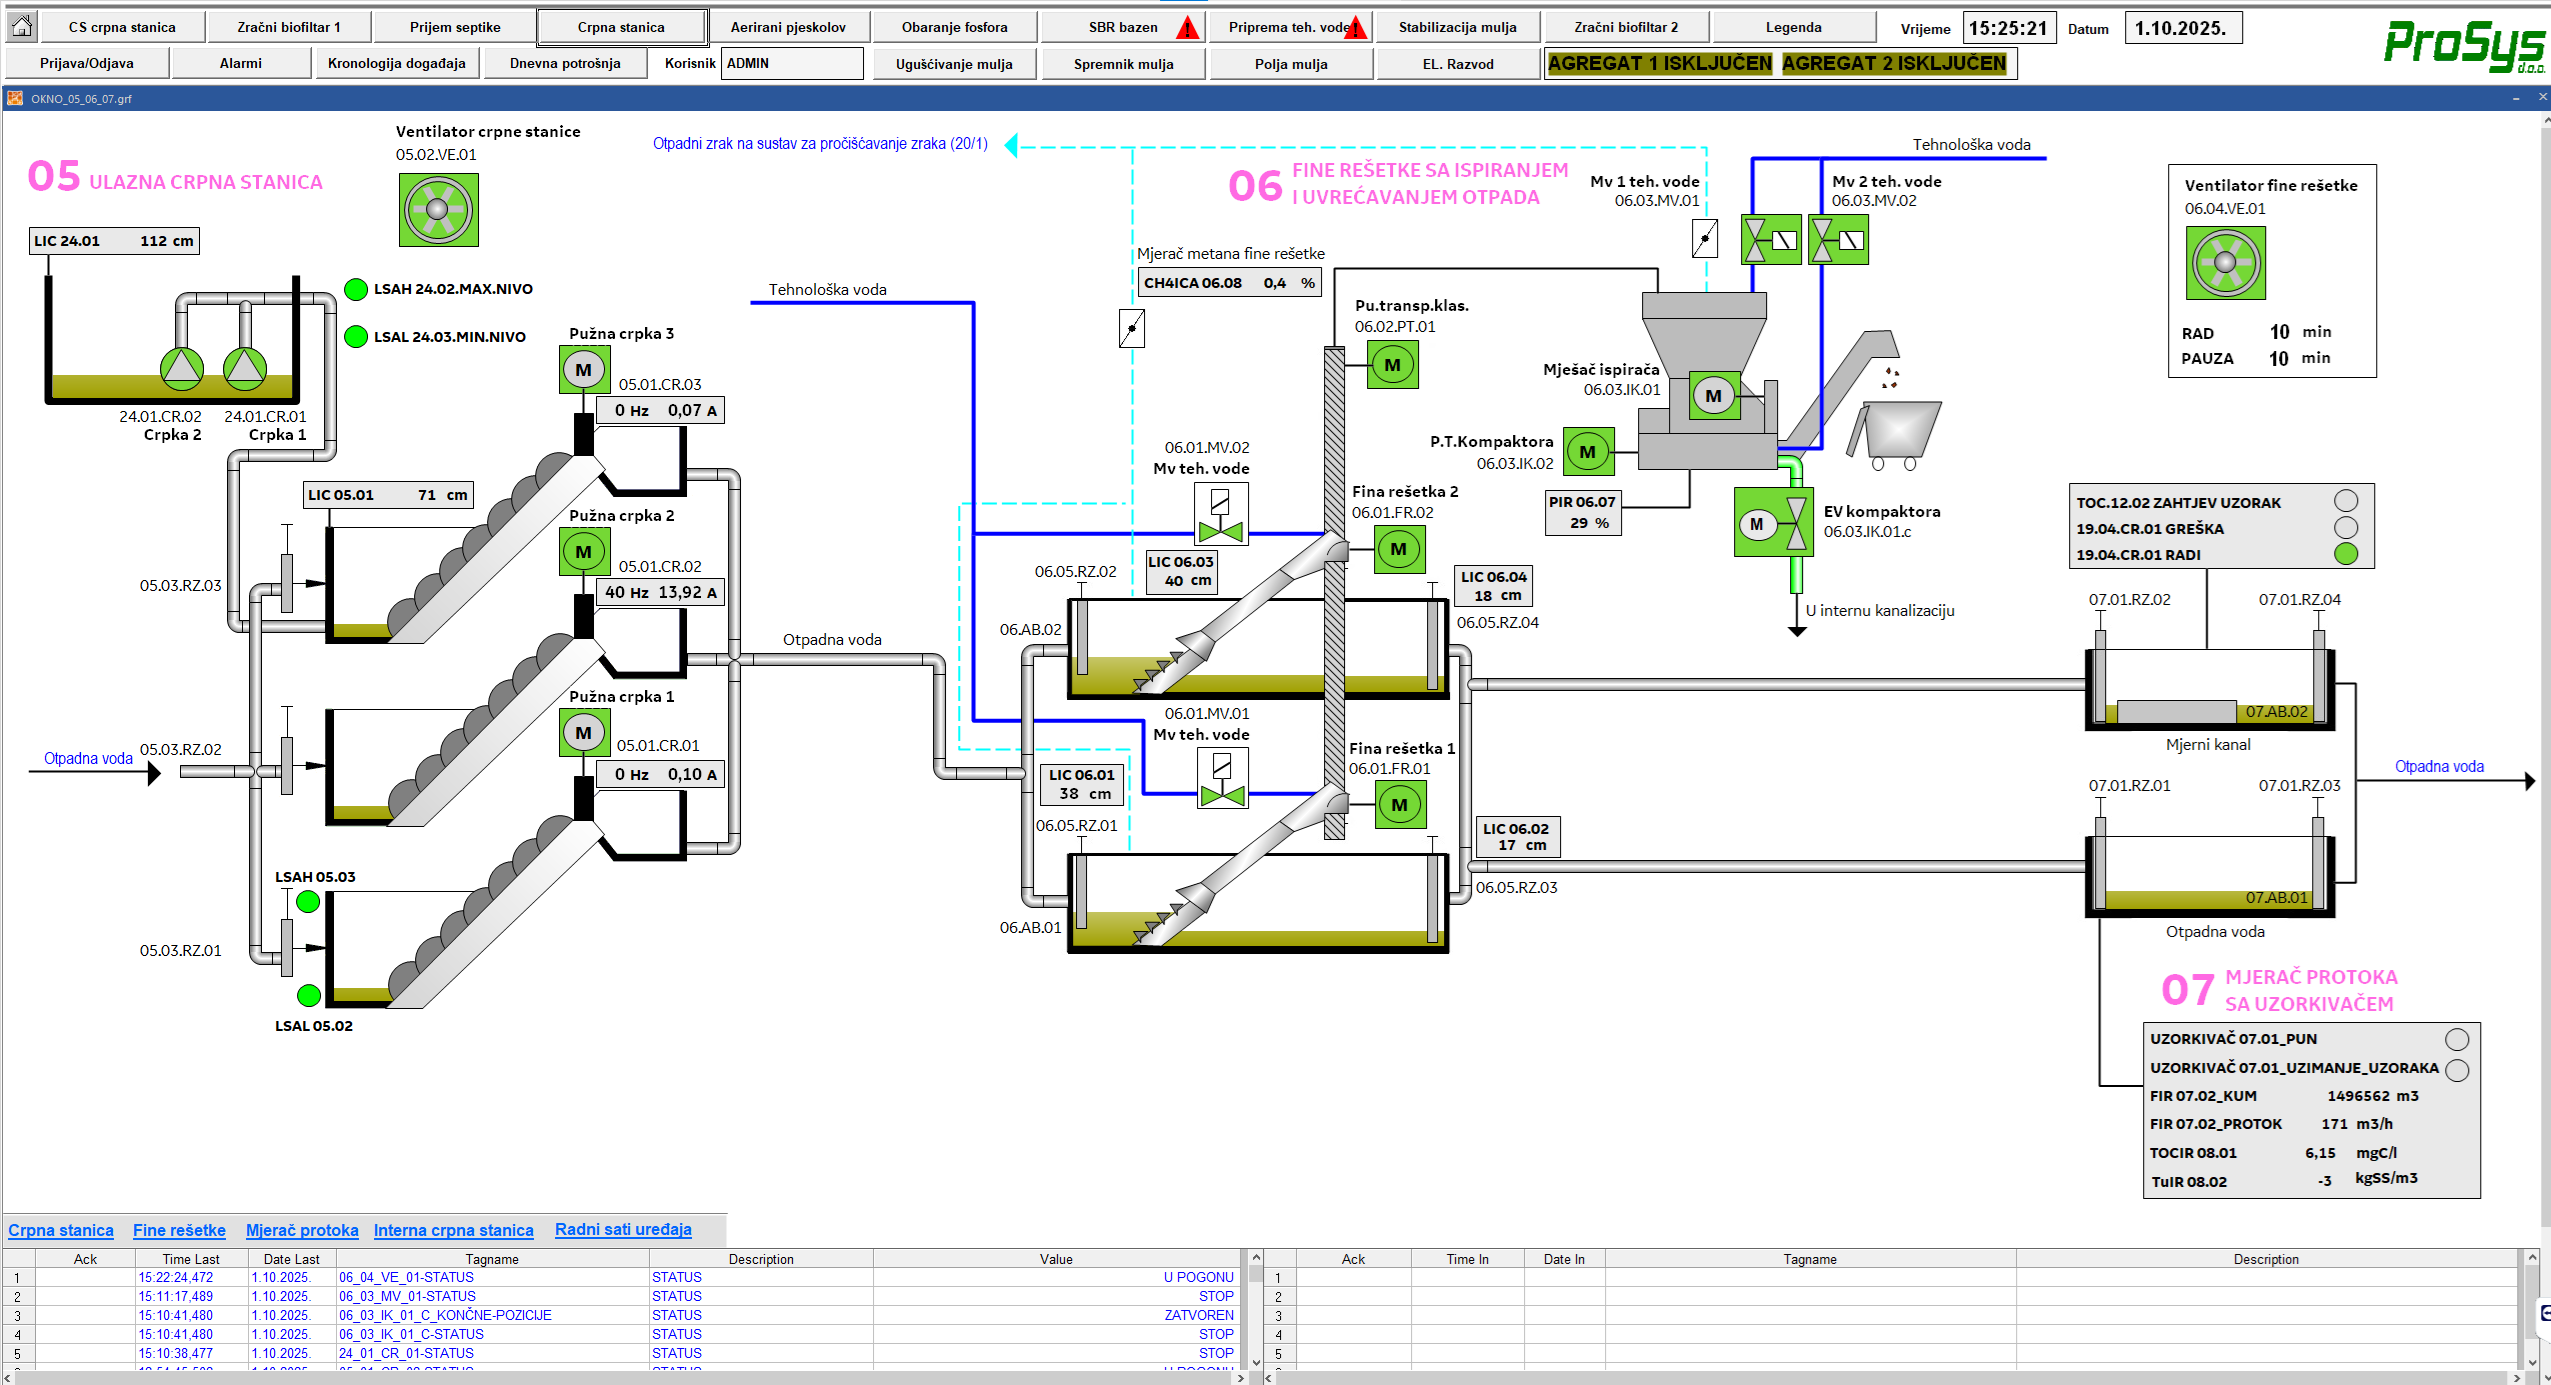Click the TOC.12.02 ZAHTJEV UZORAK indicator
The width and height of the screenshot is (2551, 1385).
(x=2345, y=501)
